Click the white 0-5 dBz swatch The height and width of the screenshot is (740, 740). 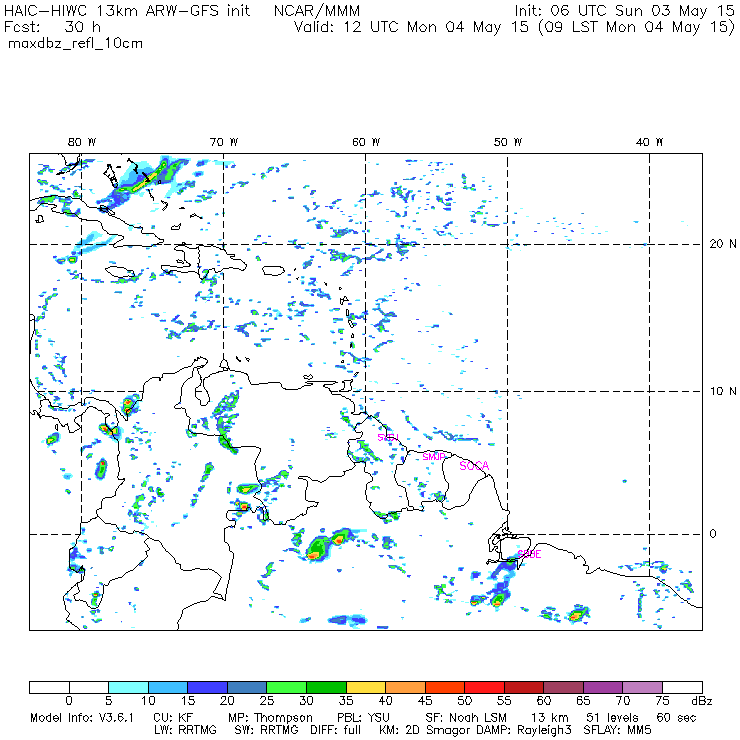tap(89, 687)
